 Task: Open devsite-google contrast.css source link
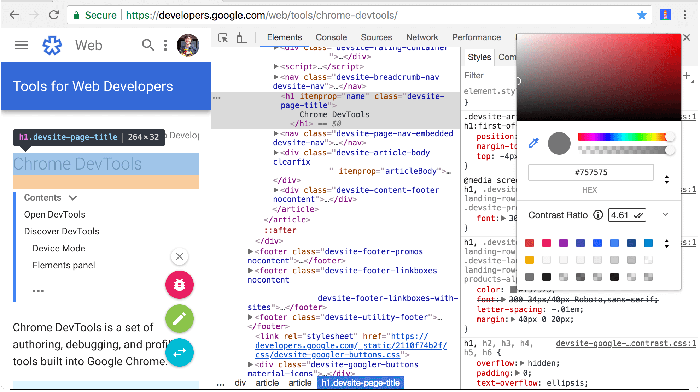(625, 343)
